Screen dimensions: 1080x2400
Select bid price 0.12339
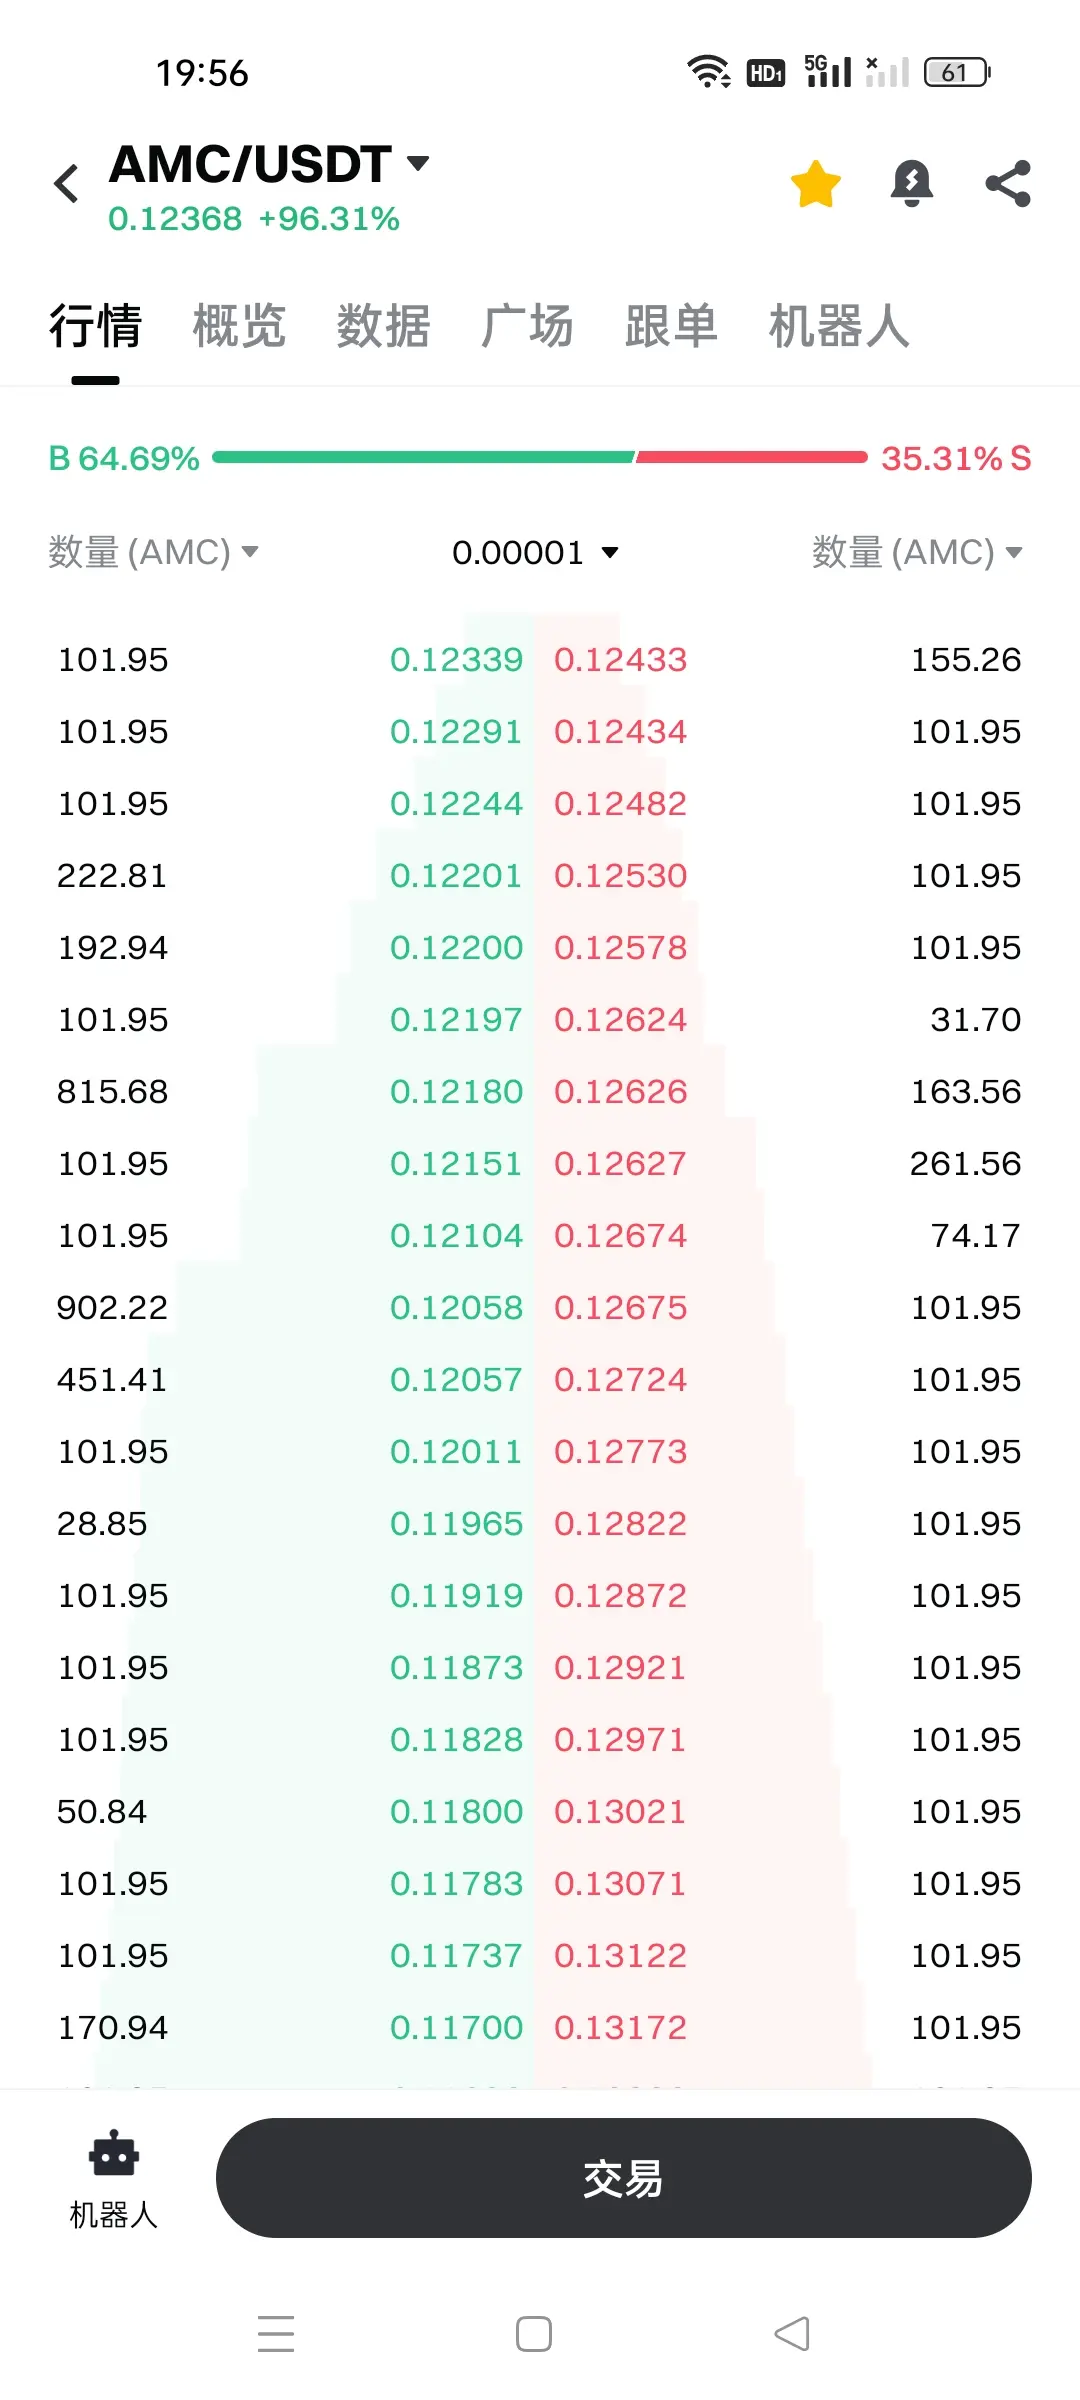pyautogui.click(x=456, y=660)
